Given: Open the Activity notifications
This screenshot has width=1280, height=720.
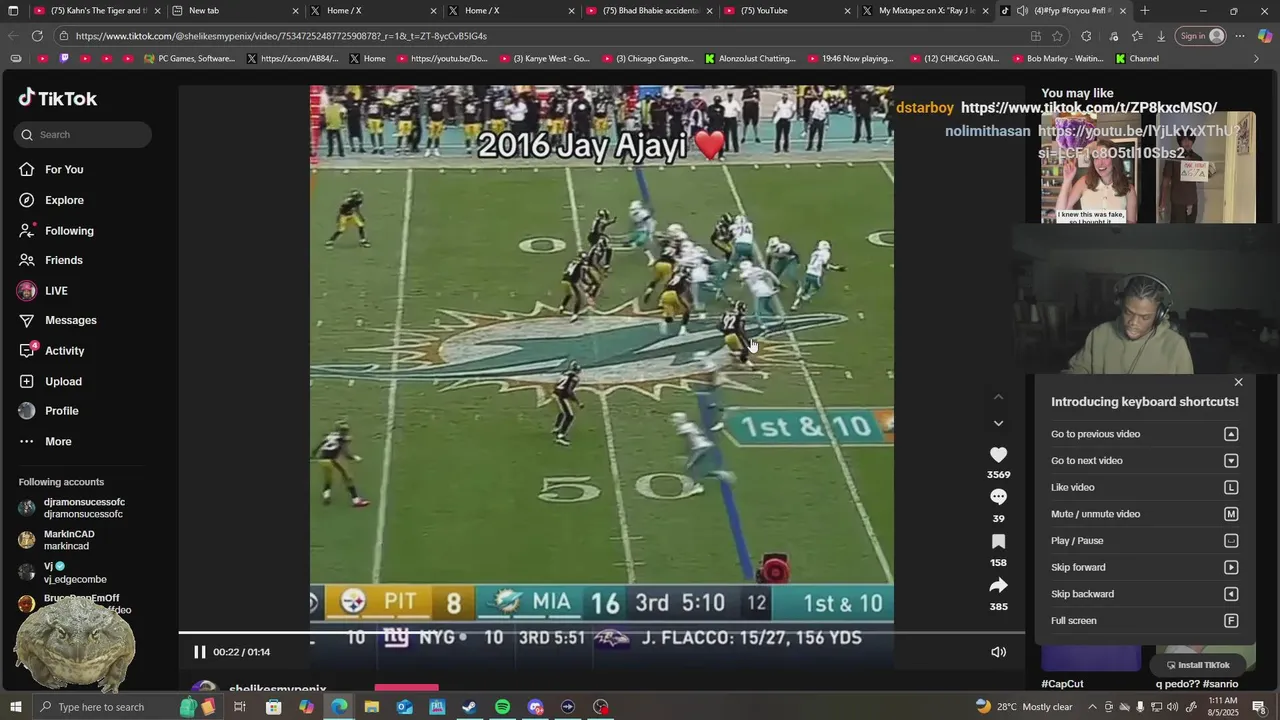Looking at the screenshot, I should [x=51, y=351].
